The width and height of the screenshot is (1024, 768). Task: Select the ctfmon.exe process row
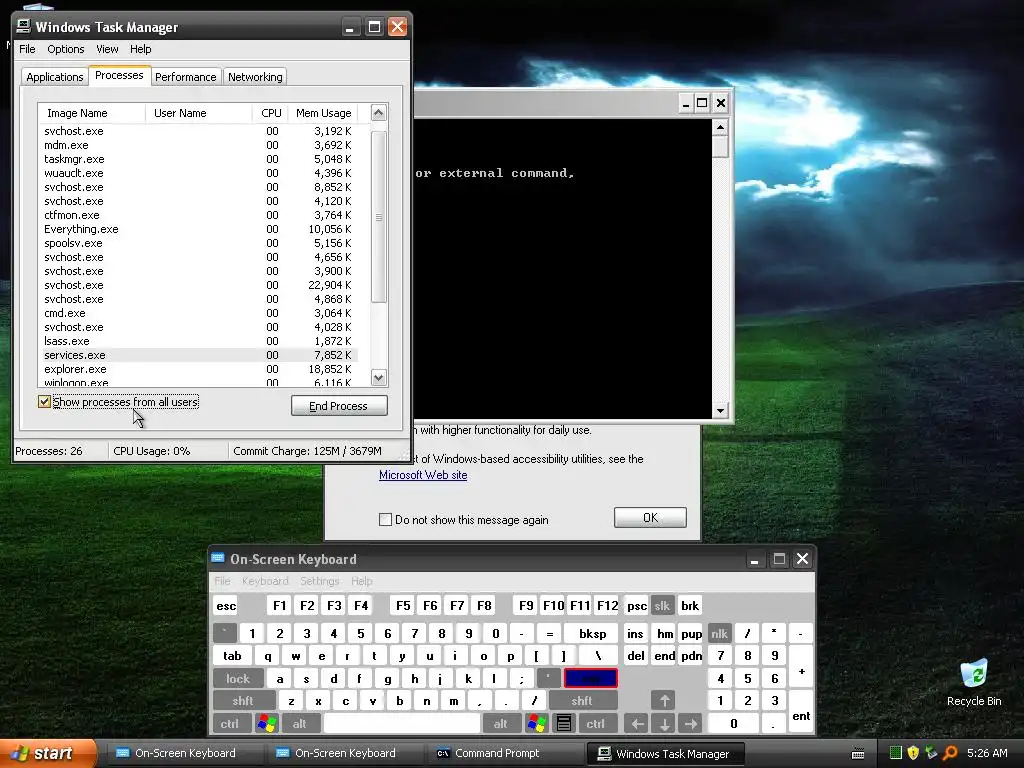[x=199, y=215]
